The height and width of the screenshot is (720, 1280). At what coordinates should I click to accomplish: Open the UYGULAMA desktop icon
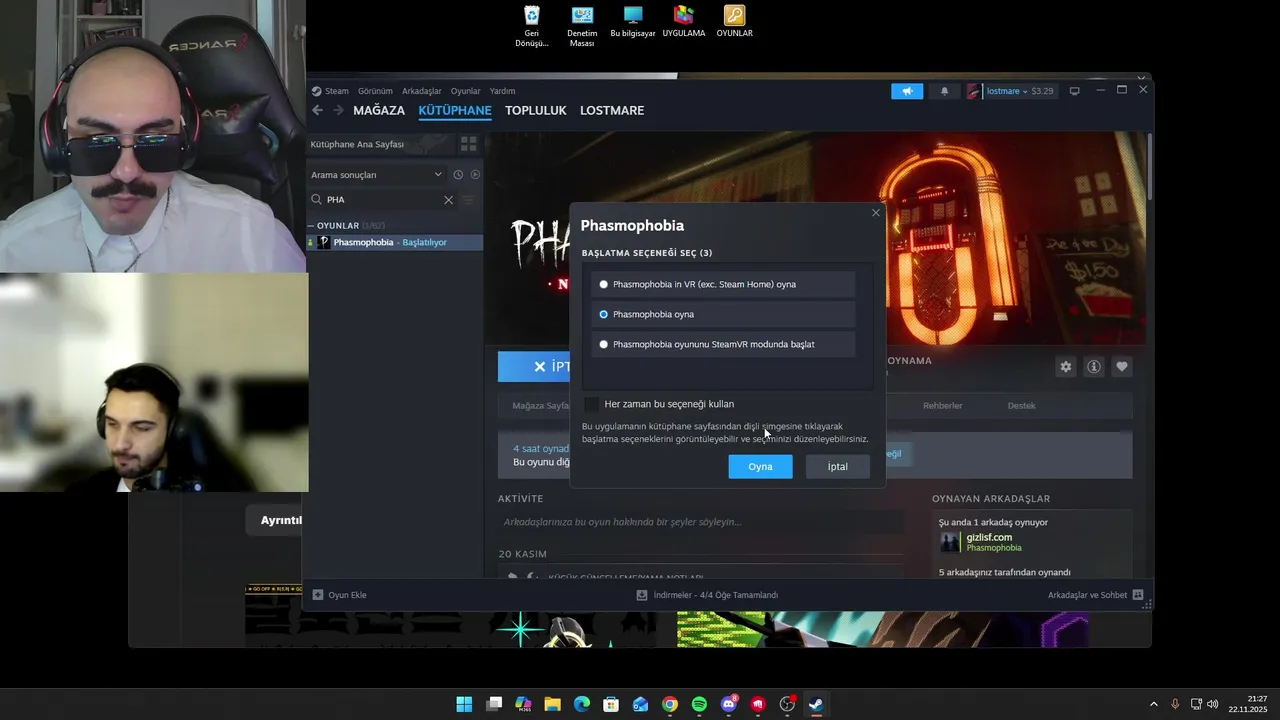[x=684, y=22]
